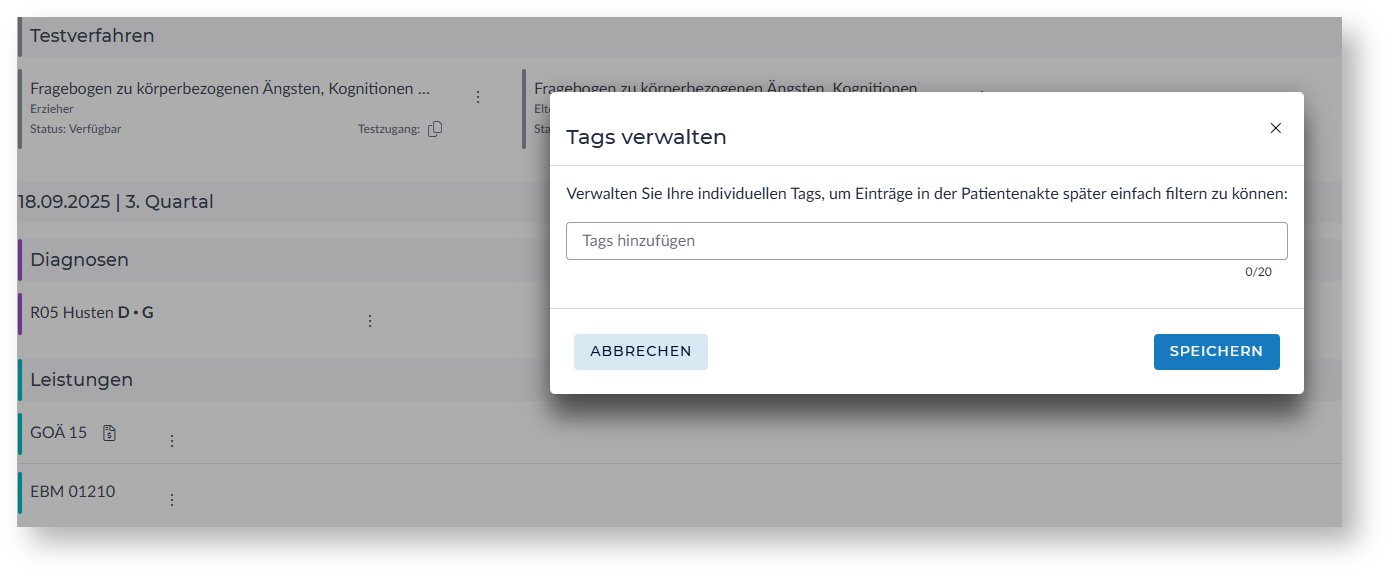
Task: Select the EBM 01210 Leistung entry
Action: (x=73, y=491)
